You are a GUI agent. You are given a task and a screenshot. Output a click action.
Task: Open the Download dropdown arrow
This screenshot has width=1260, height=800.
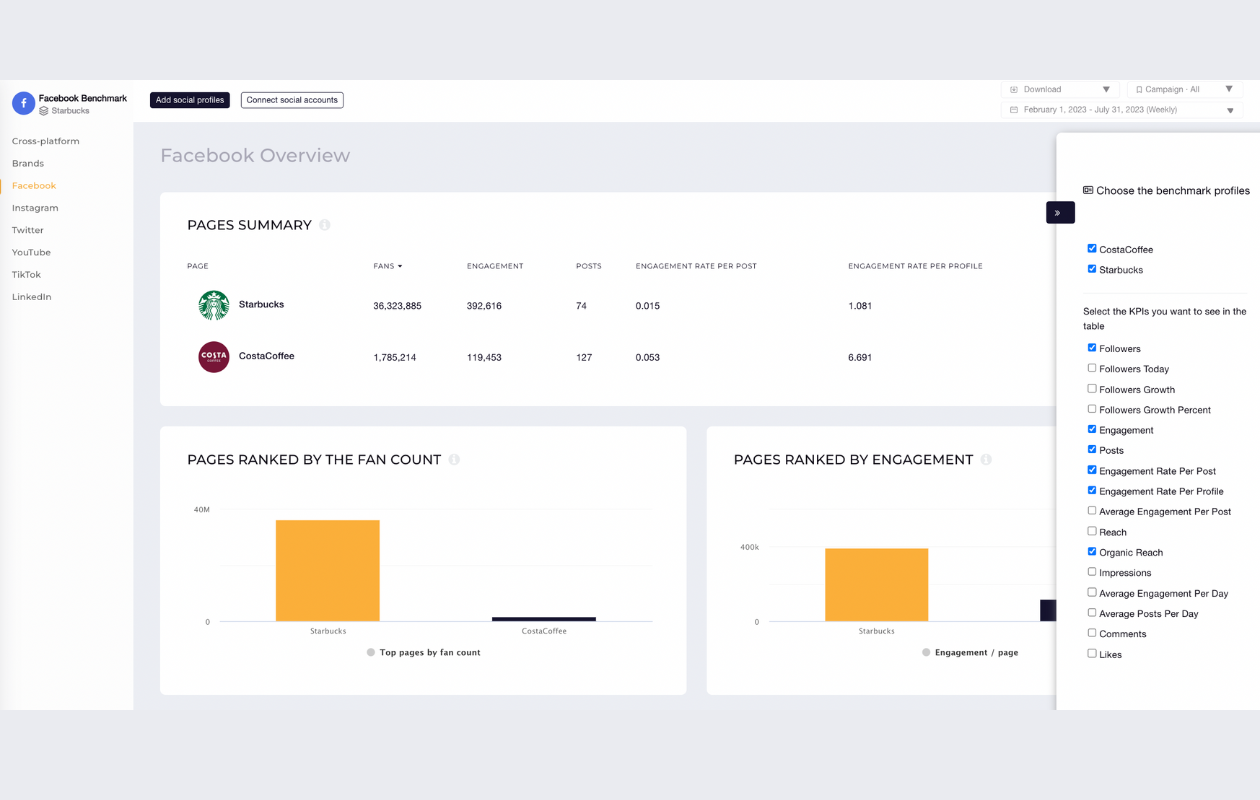coord(1106,90)
